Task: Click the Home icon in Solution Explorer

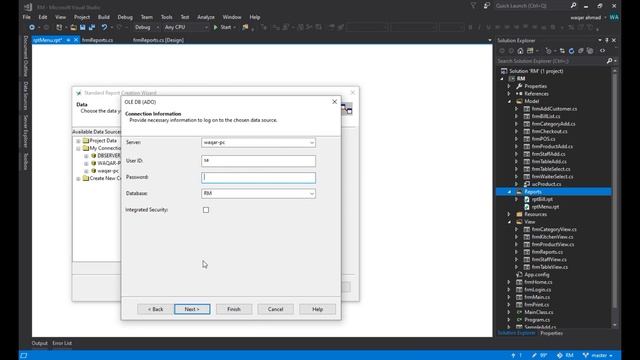Action: 520,51
